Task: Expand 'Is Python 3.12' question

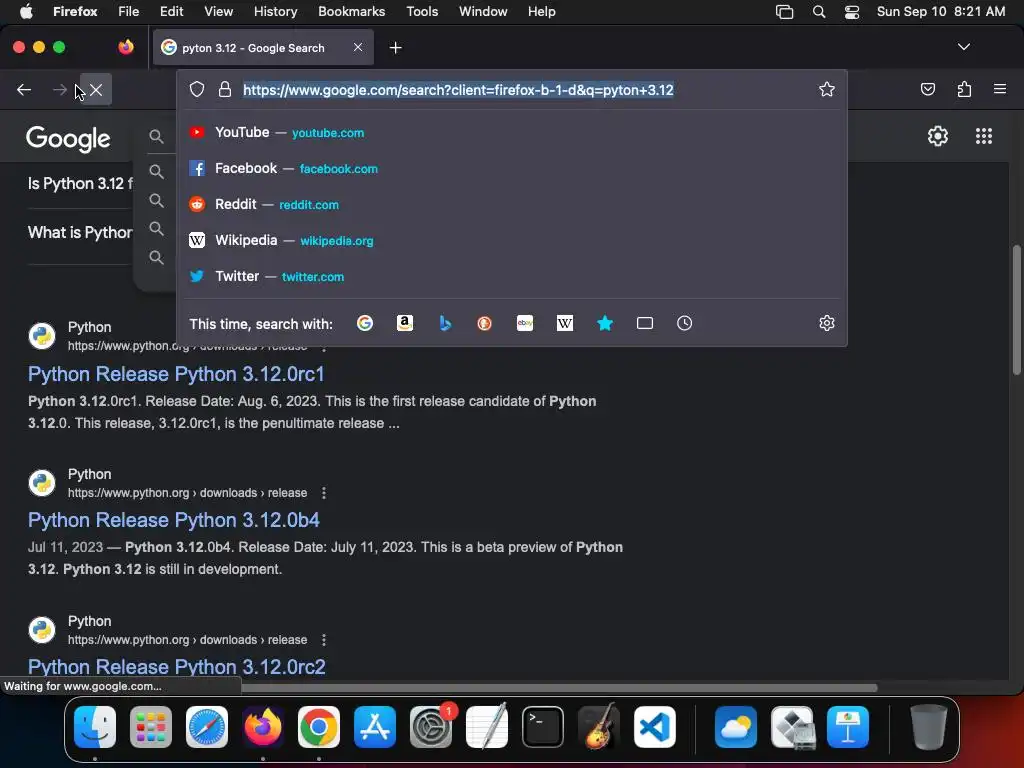Action: coord(80,184)
